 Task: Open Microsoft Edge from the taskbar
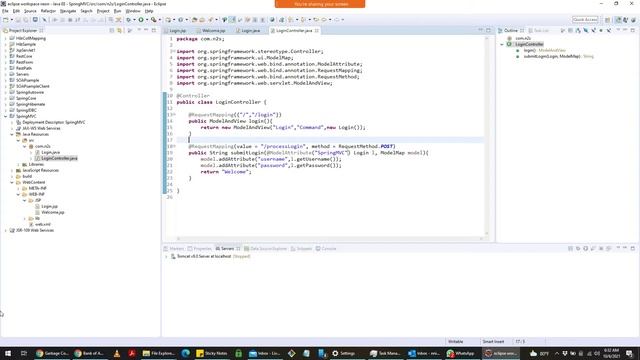(x=186, y=353)
